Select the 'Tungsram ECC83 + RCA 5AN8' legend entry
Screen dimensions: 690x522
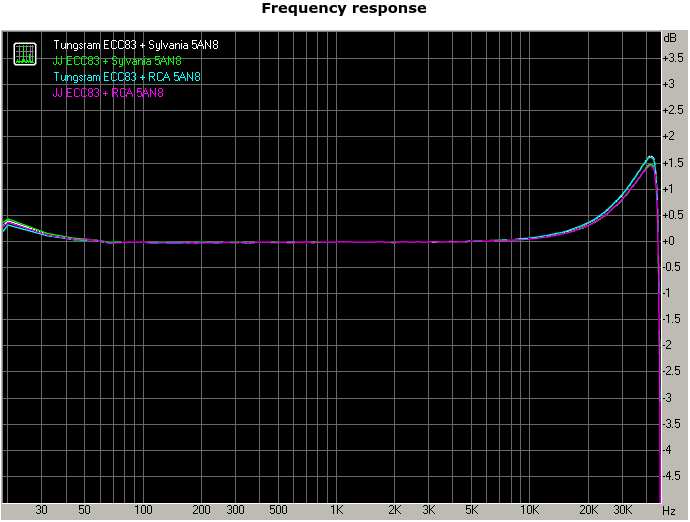click(127, 77)
